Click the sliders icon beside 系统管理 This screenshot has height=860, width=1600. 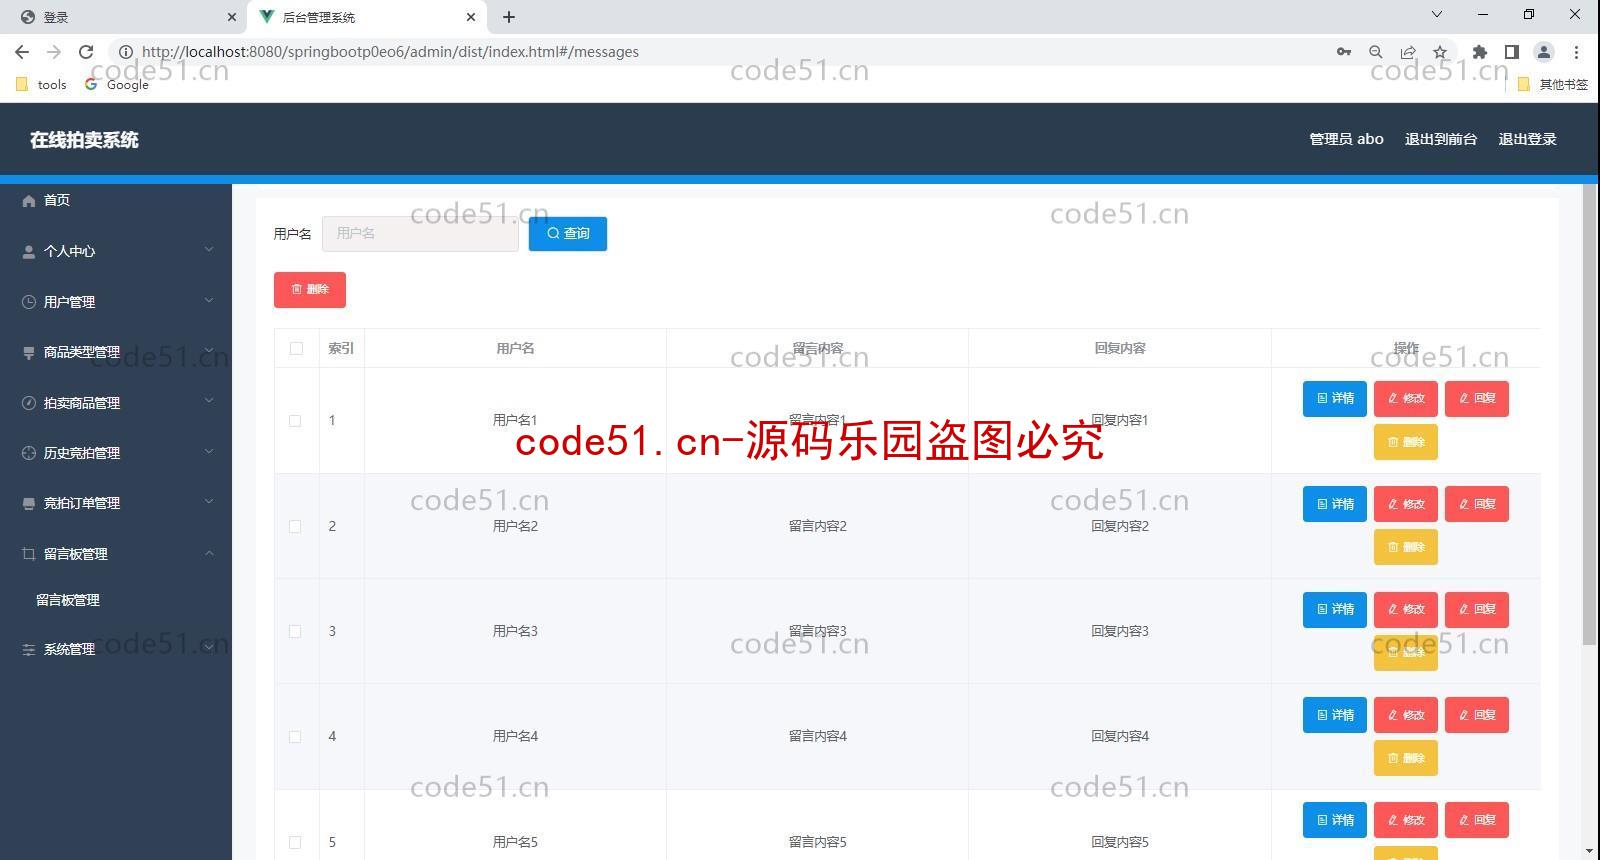29,649
